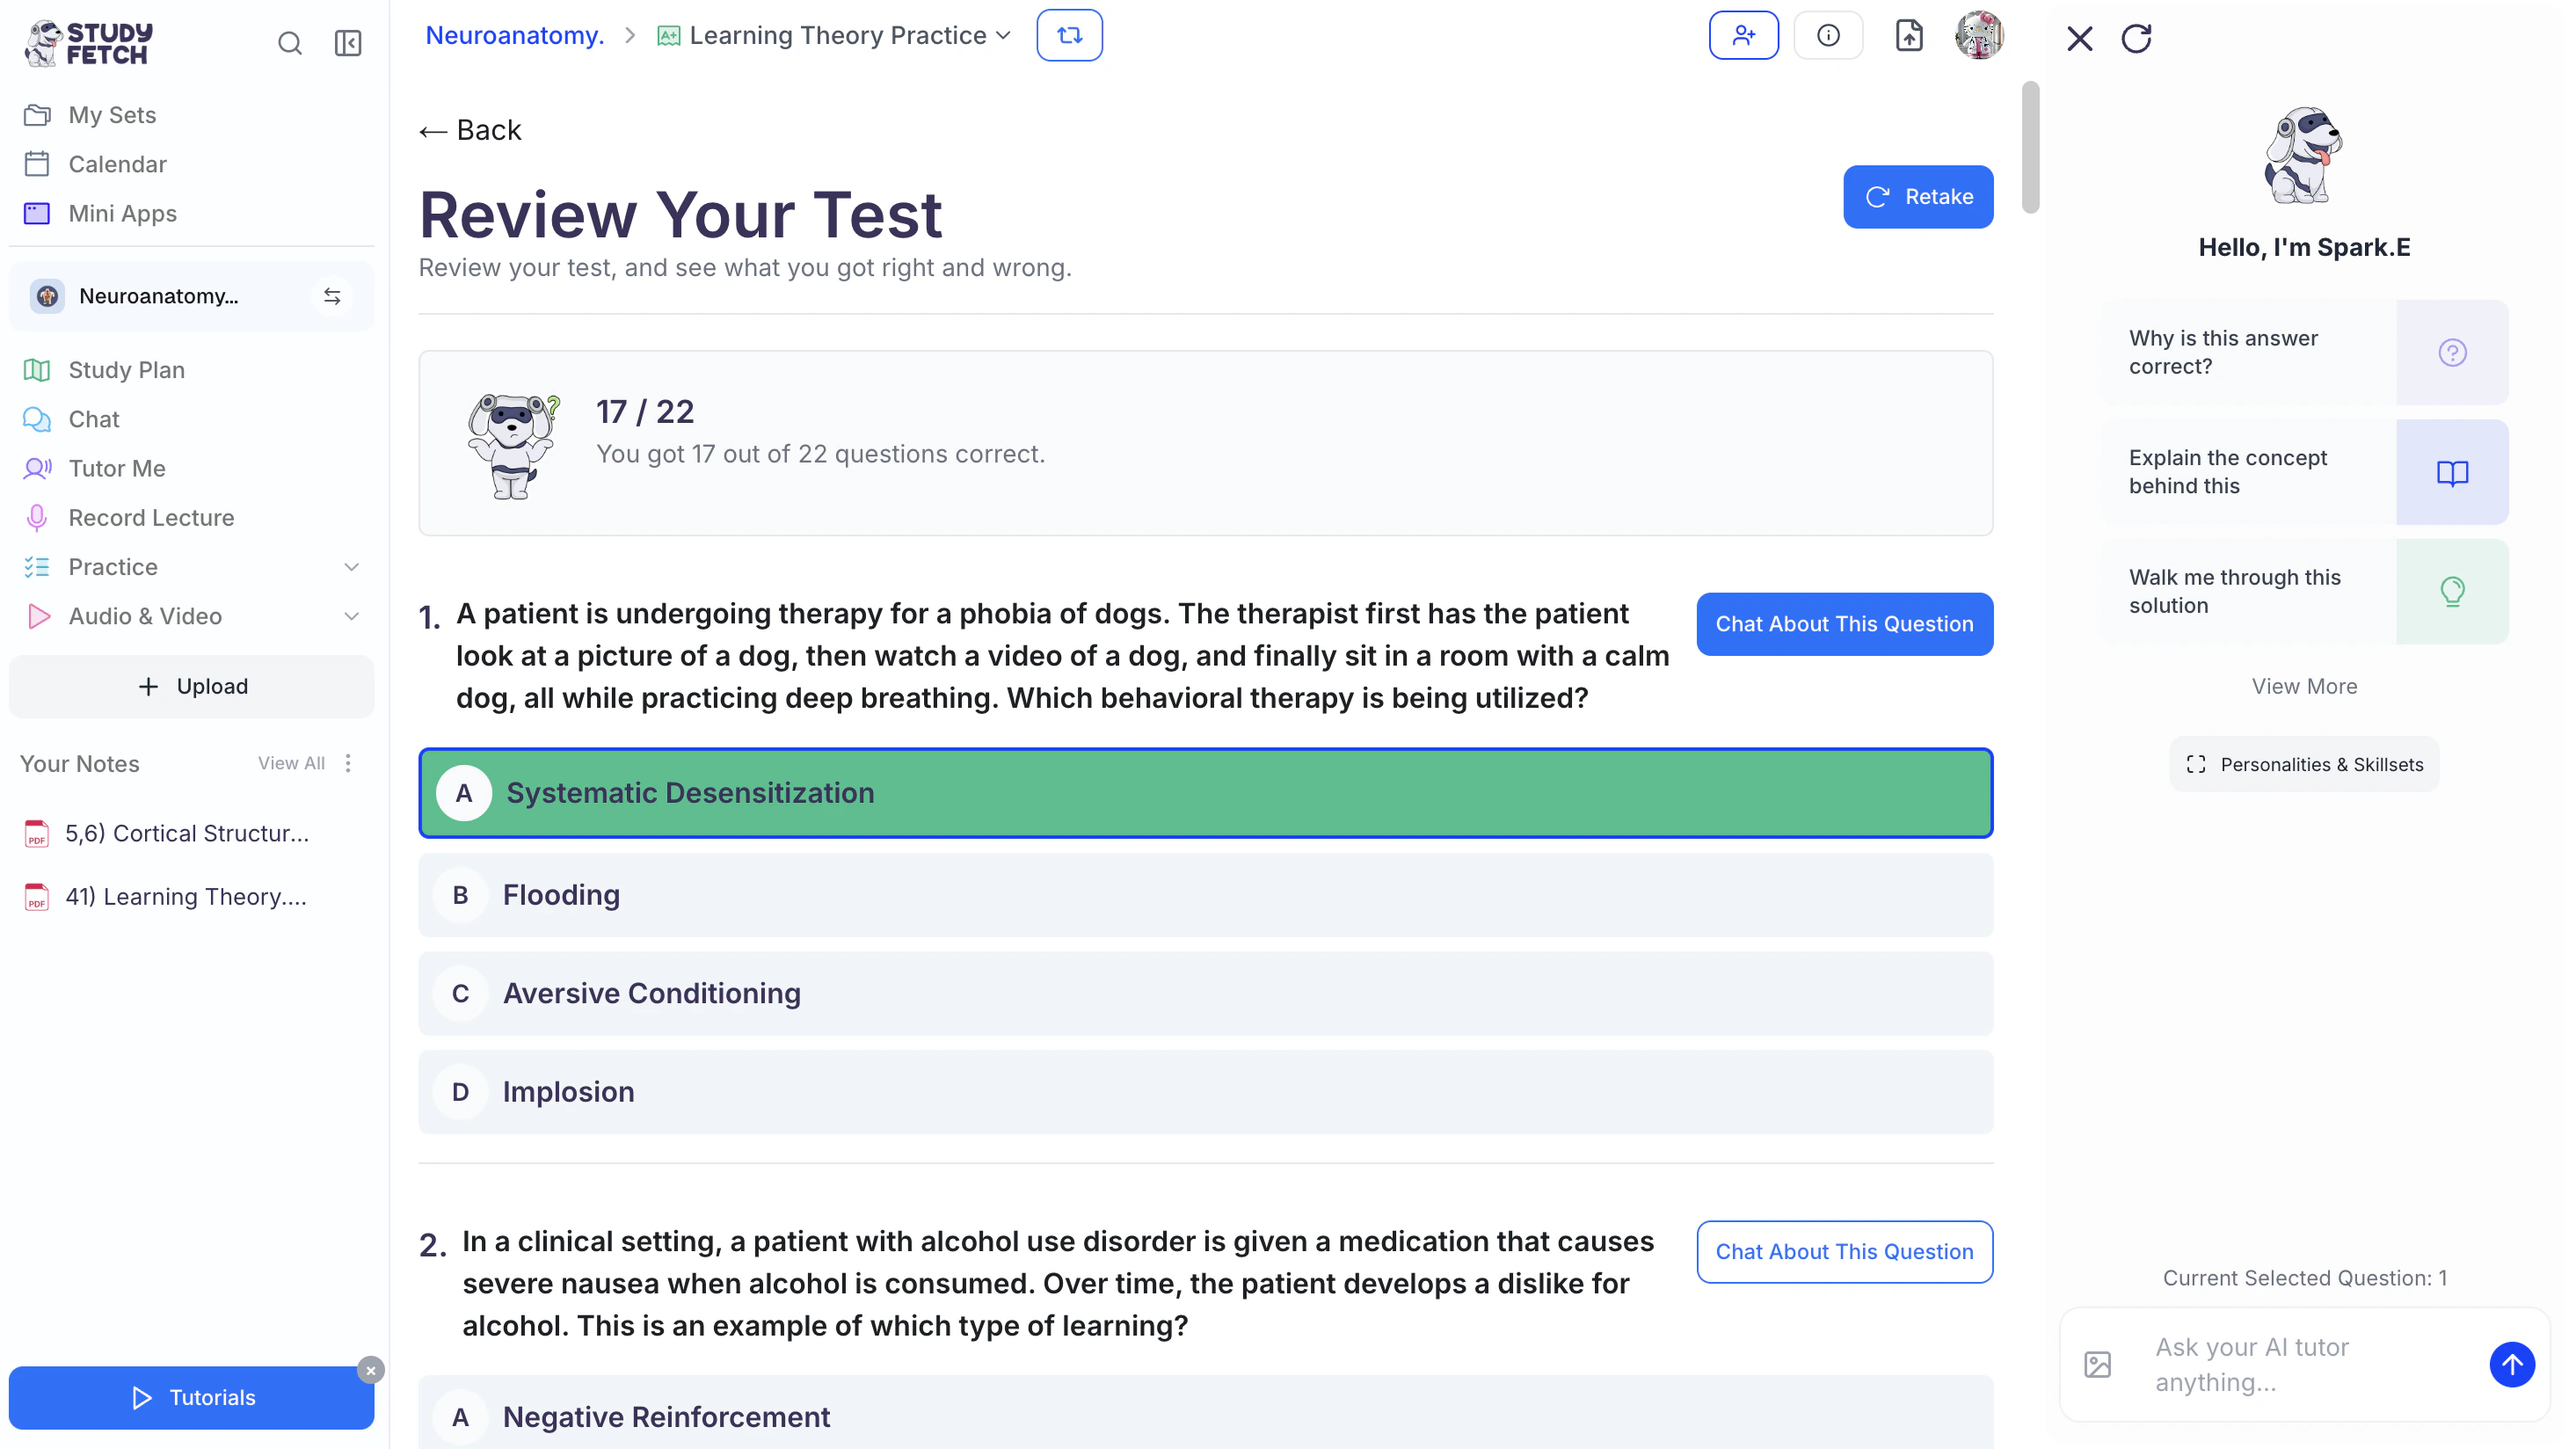Click the Ask your AI tutor input field

[x=2300, y=1364]
